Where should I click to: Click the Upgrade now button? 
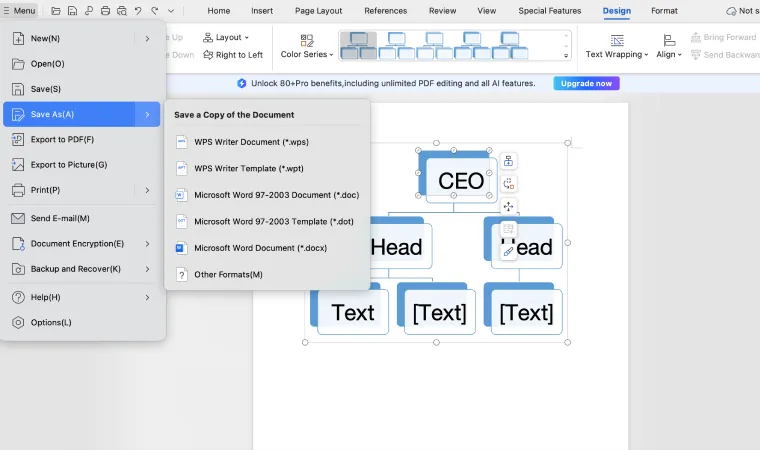point(586,83)
